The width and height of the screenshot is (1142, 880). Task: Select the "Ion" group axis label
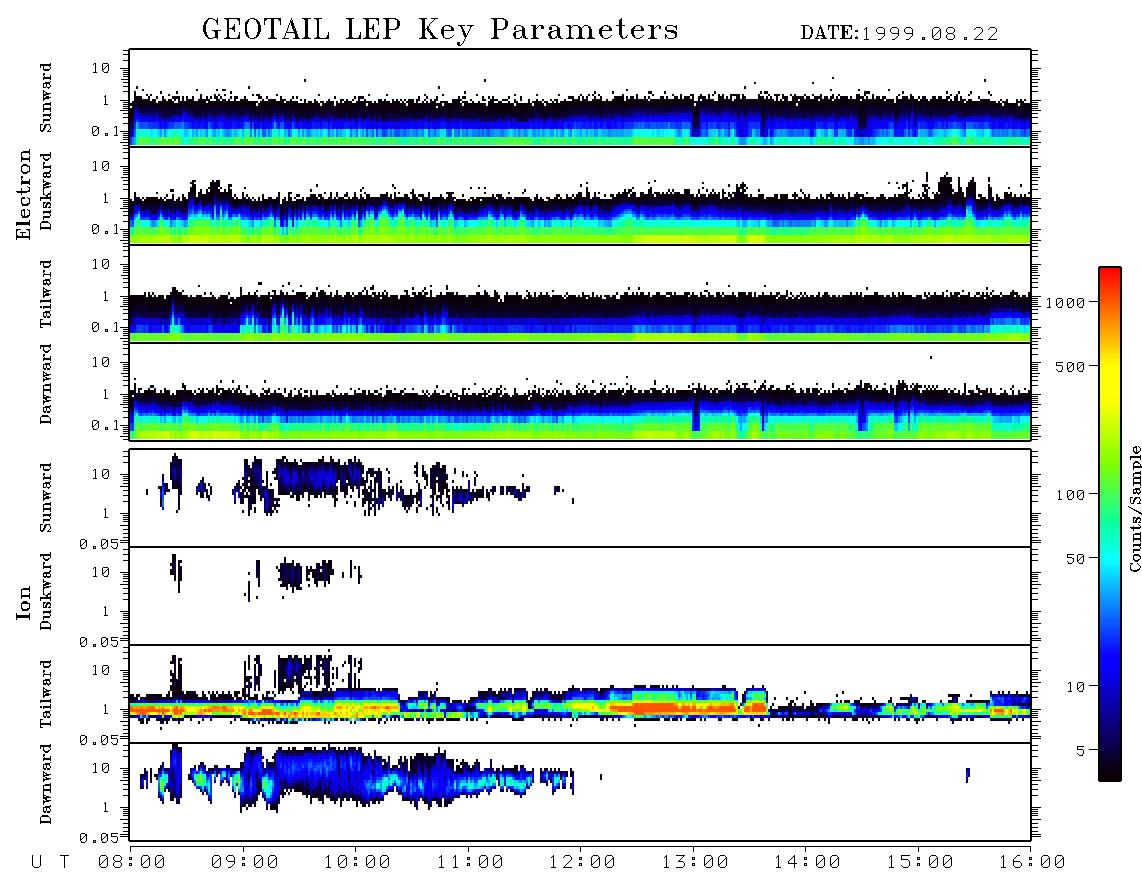23,602
